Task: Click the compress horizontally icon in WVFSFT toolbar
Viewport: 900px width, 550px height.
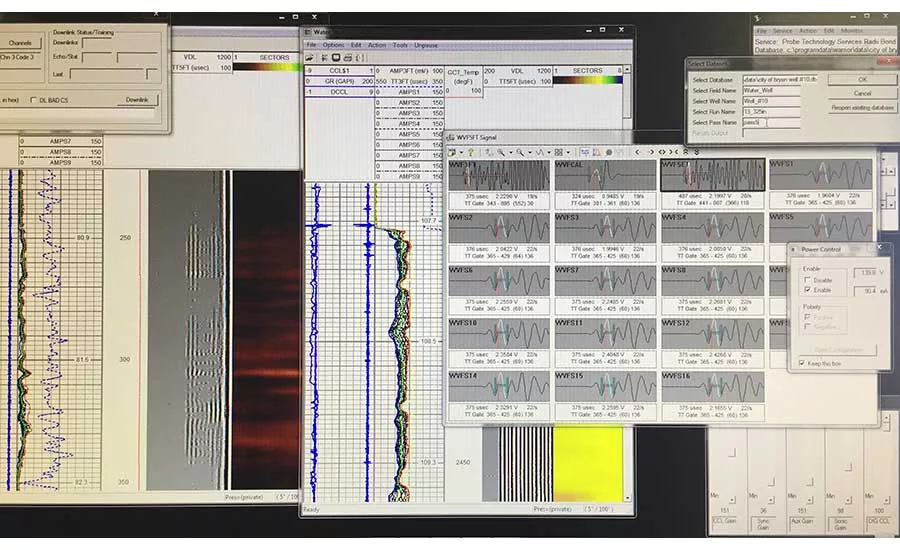Action: tap(673, 152)
